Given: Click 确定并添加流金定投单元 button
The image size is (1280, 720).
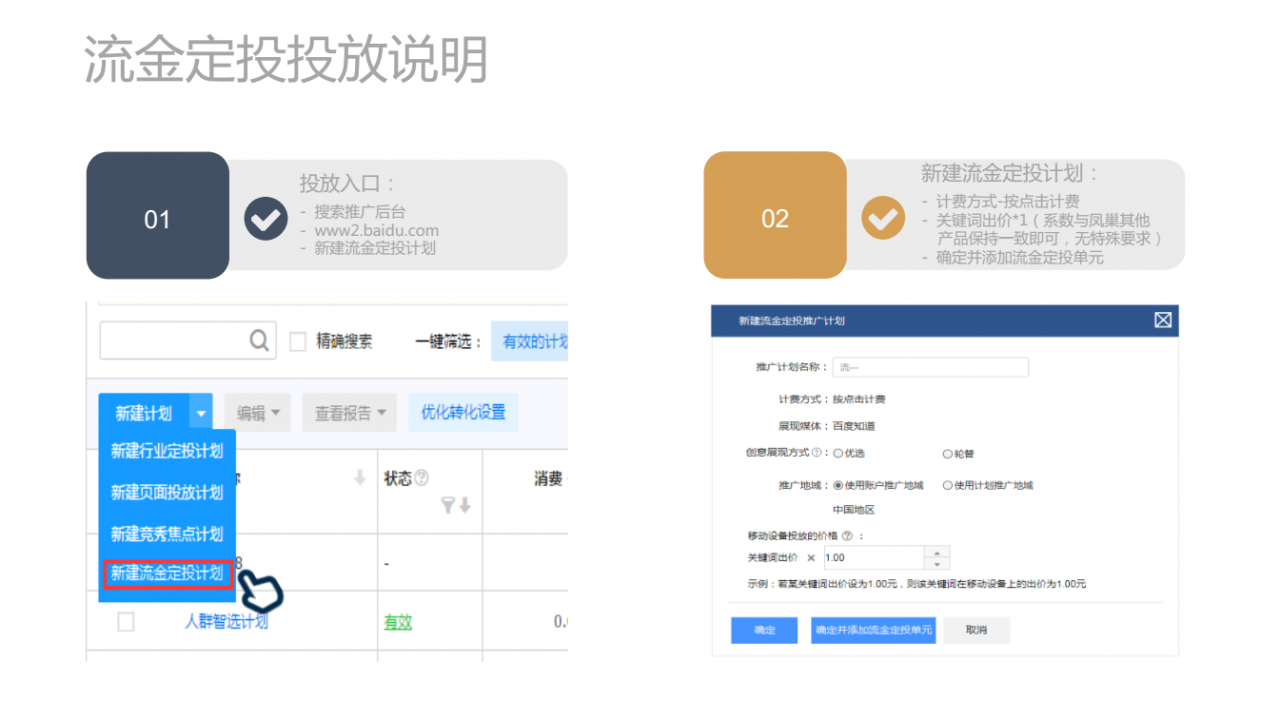Looking at the screenshot, I should 873,630.
